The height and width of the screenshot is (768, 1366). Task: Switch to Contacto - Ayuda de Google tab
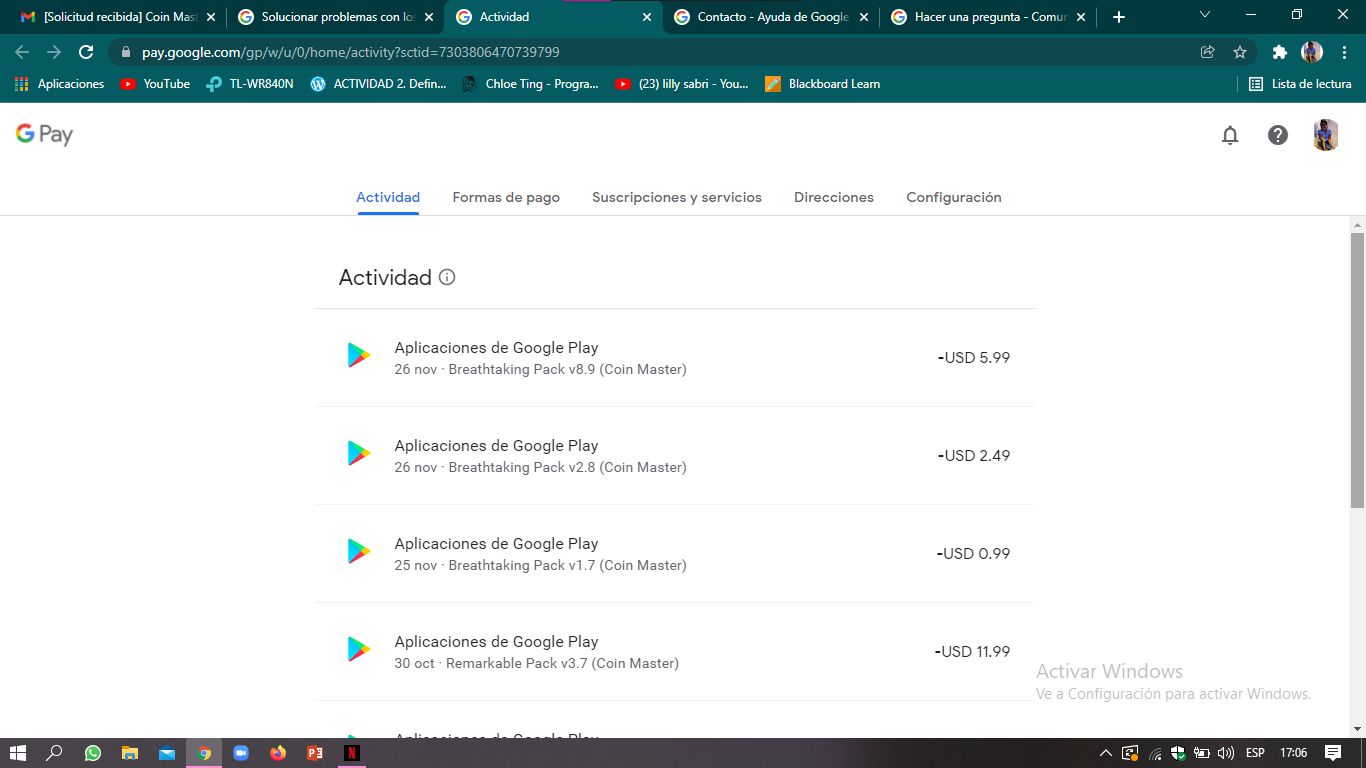tap(772, 17)
